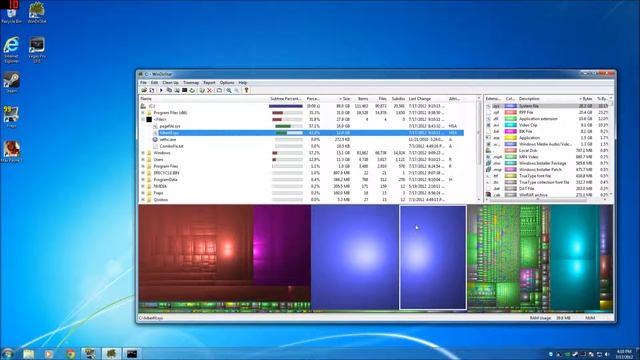Click the red X permanent delete icon
This screenshot has height=360, width=640.
(x=209, y=90)
